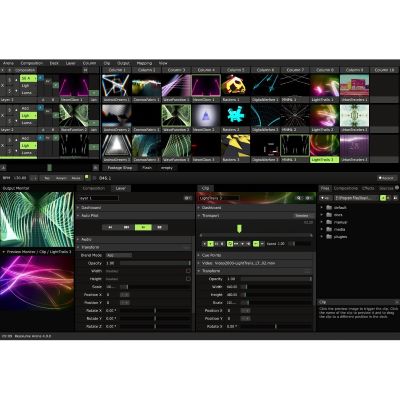Click the blue B bypass button on Layer 2
Image resolution: width=400 pixels, height=400 pixels.
point(41,107)
